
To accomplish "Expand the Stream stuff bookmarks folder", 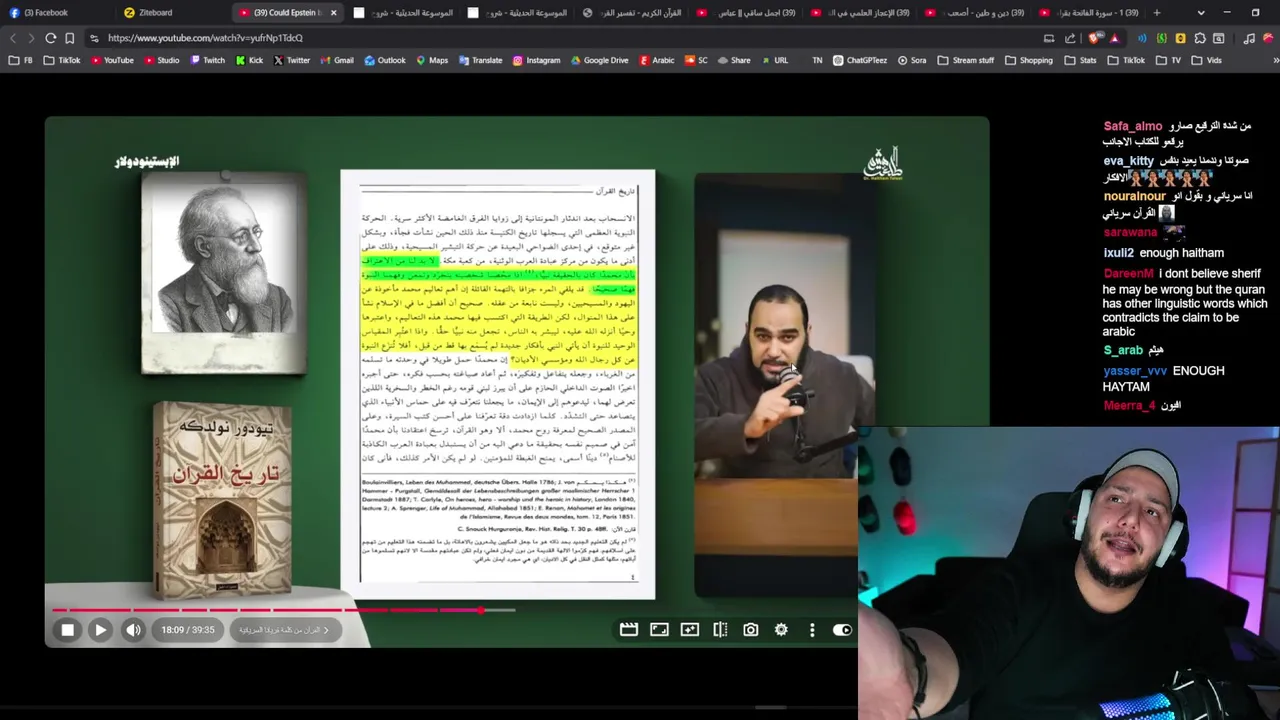I will click(966, 60).
